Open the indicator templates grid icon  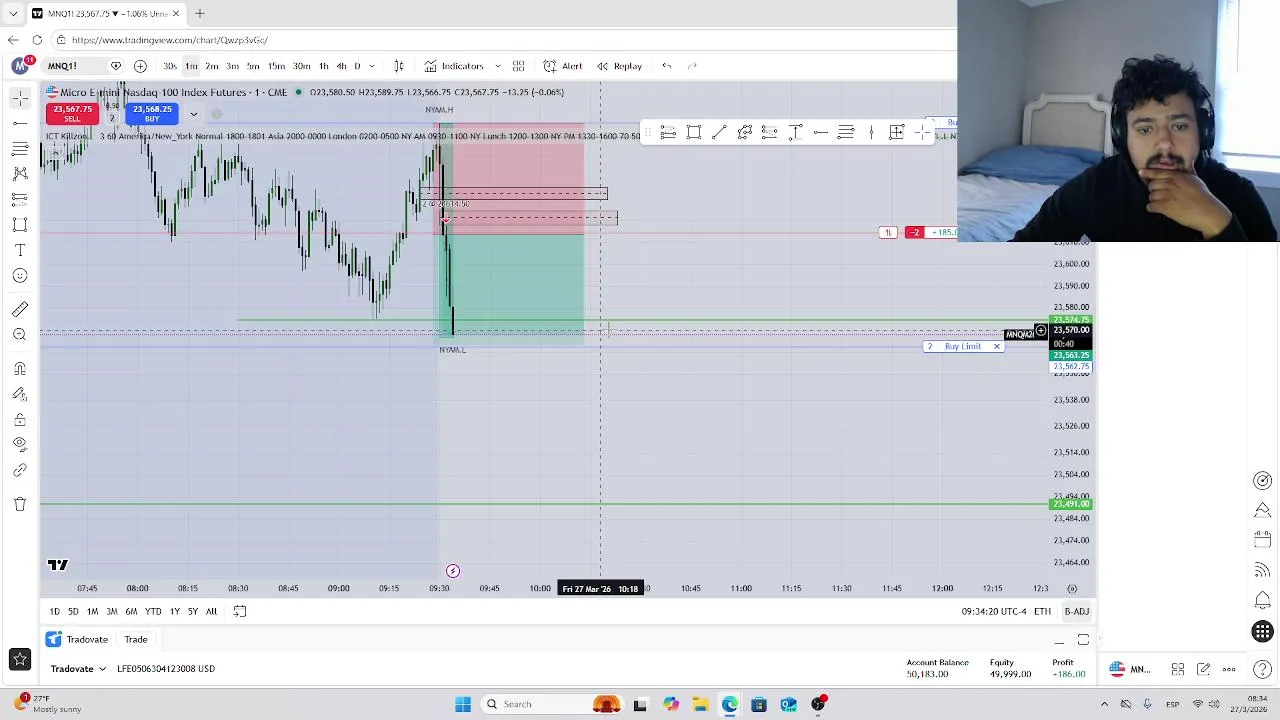pos(518,66)
